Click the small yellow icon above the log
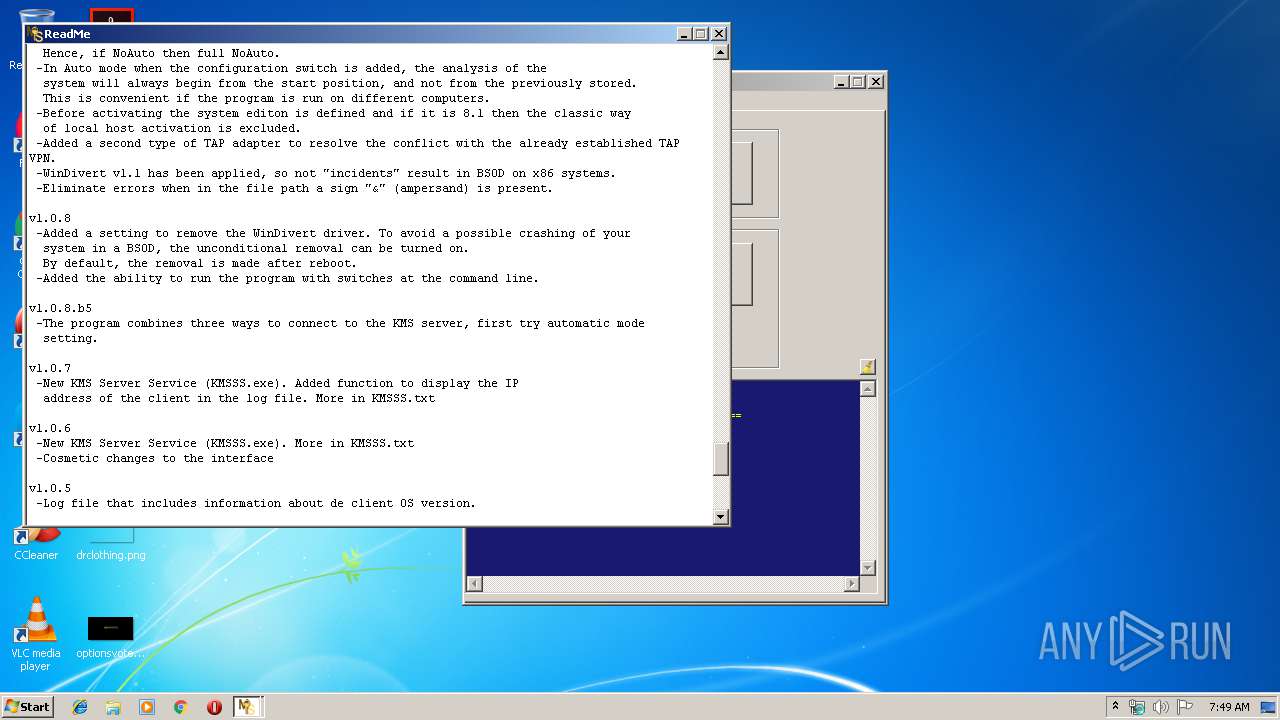 (867, 367)
